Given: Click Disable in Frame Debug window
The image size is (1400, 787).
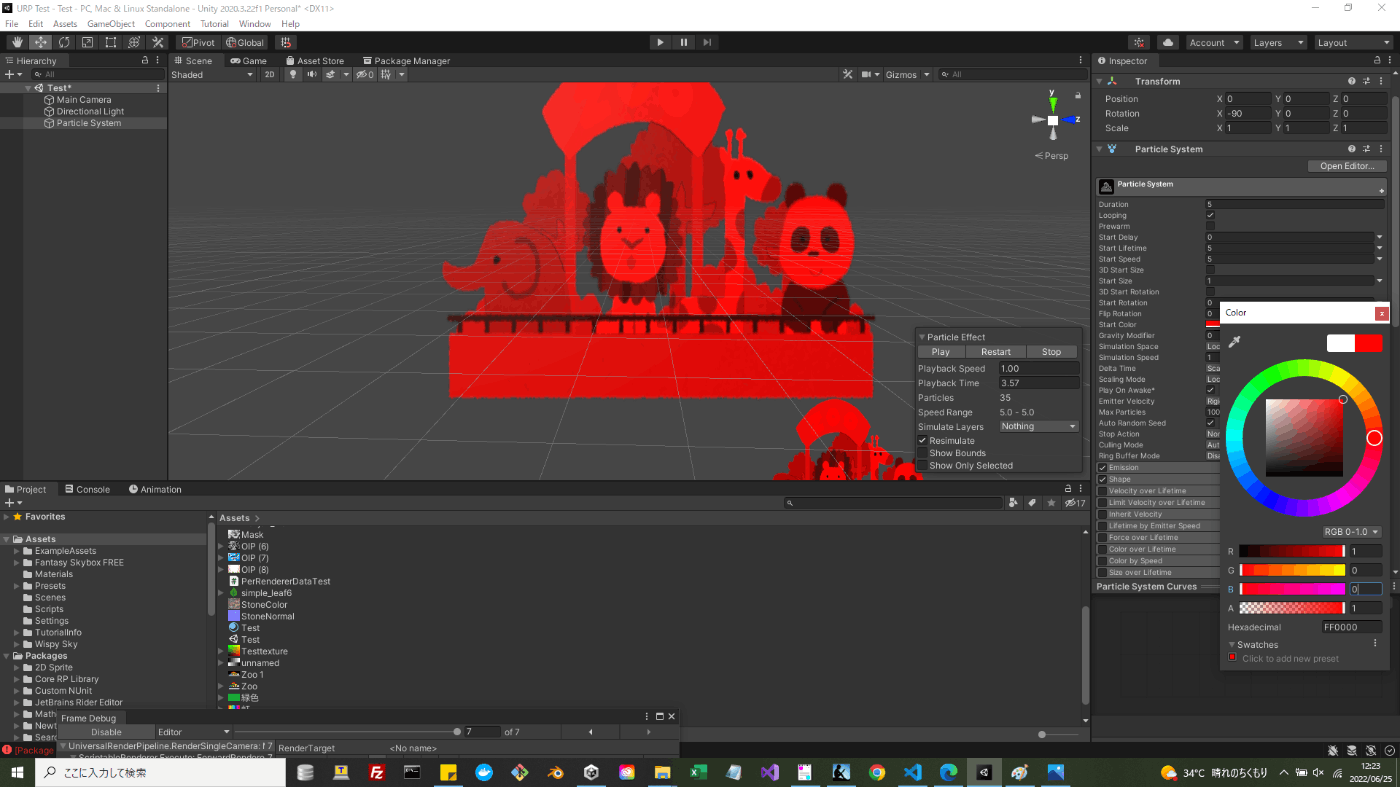Looking at the screenshot, I should pos(106,732).
